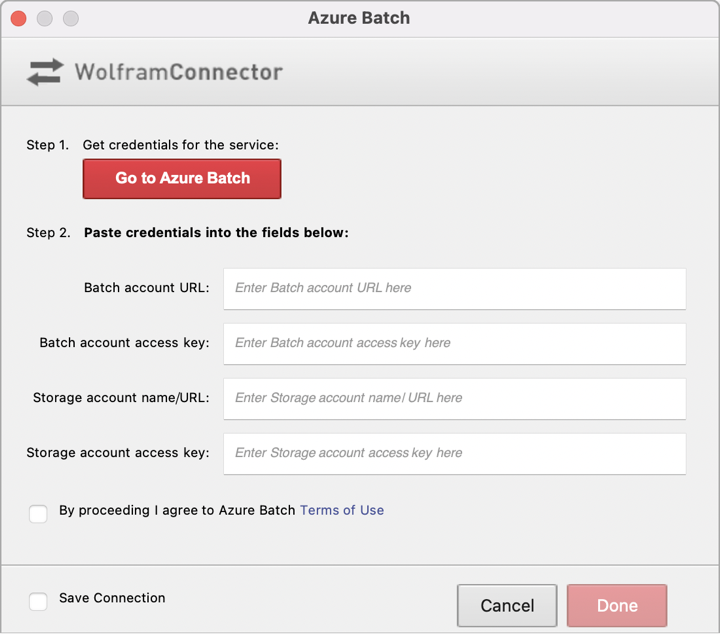The image size is (720, 634).
Task: Click the WolframConnector brand text
Action: tap(179, 72)
